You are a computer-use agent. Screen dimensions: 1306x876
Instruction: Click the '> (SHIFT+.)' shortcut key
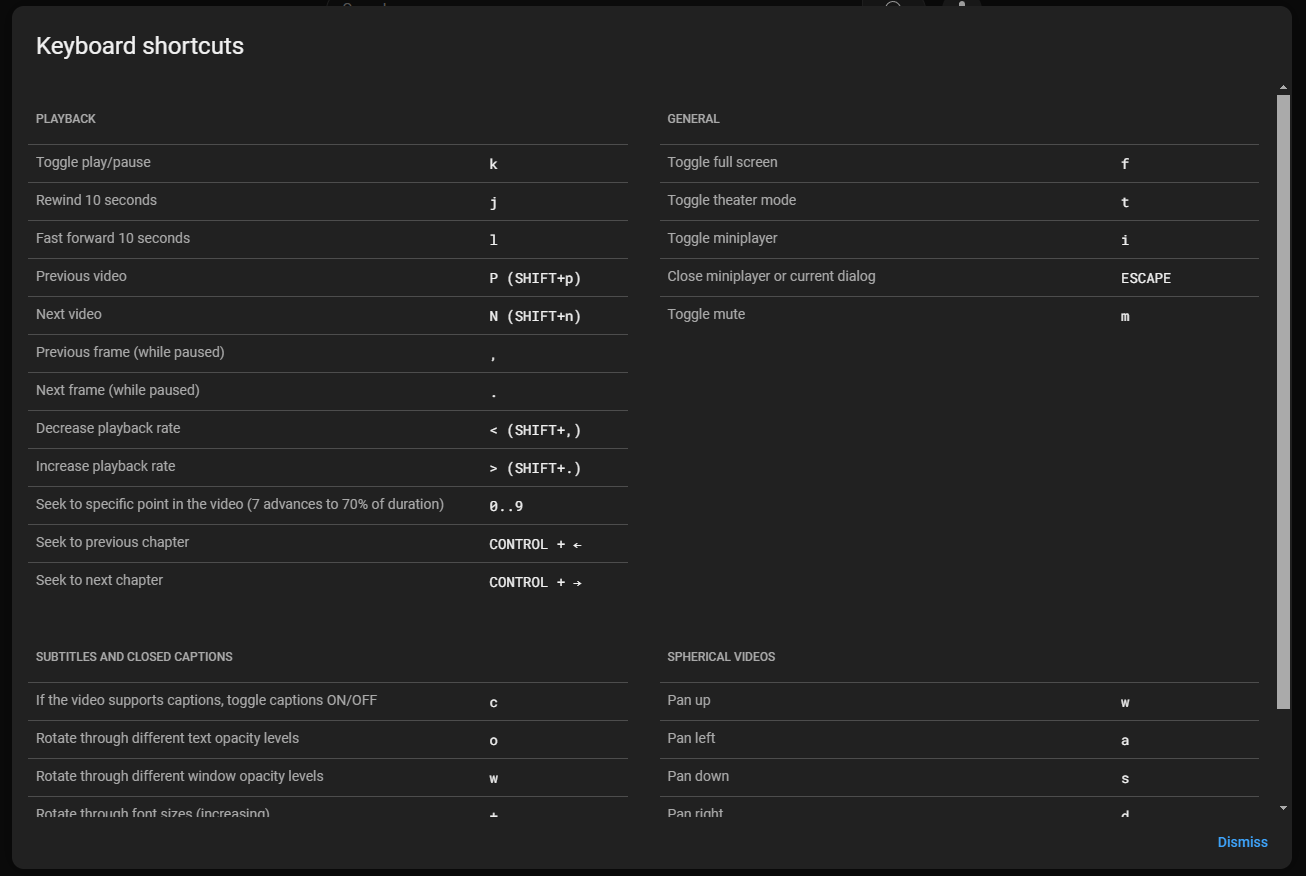point(535,468)
